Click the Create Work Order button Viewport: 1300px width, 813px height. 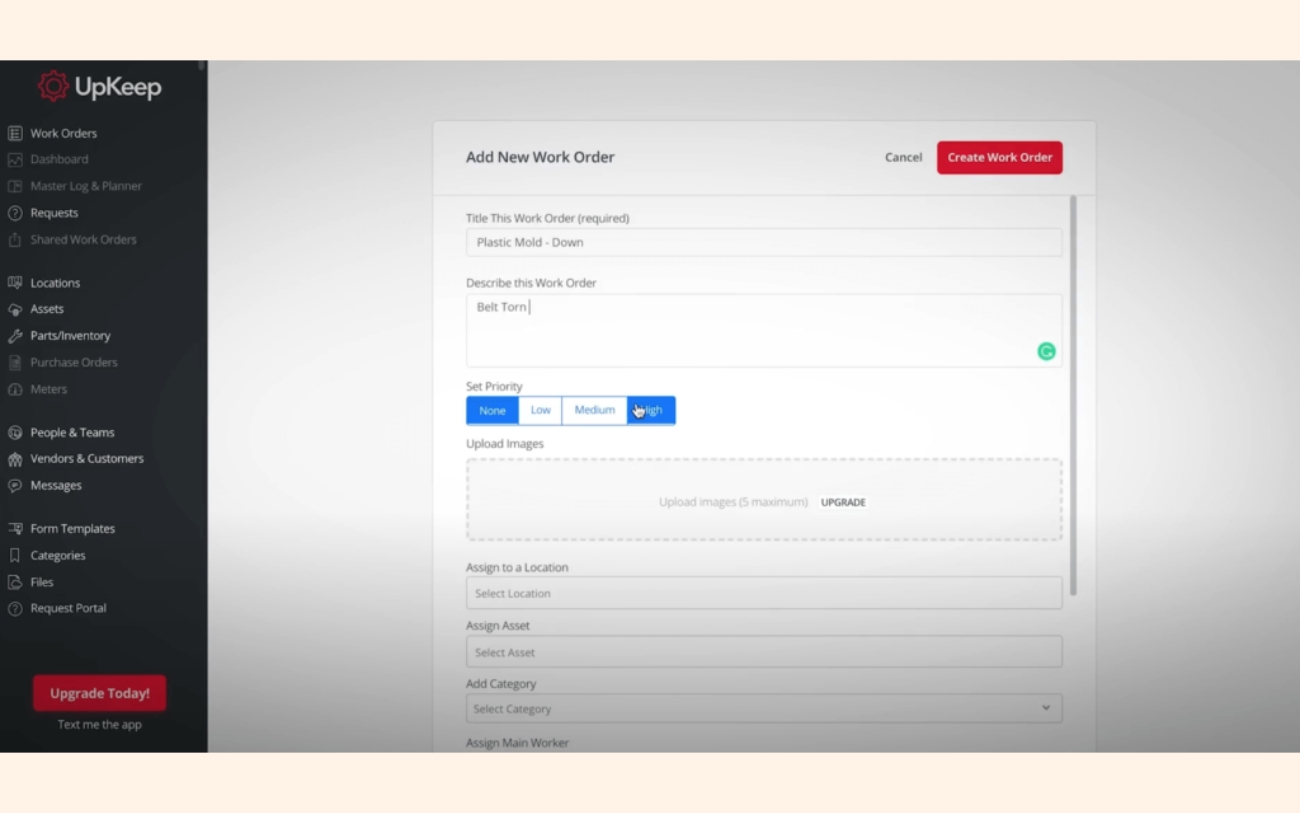999,157
